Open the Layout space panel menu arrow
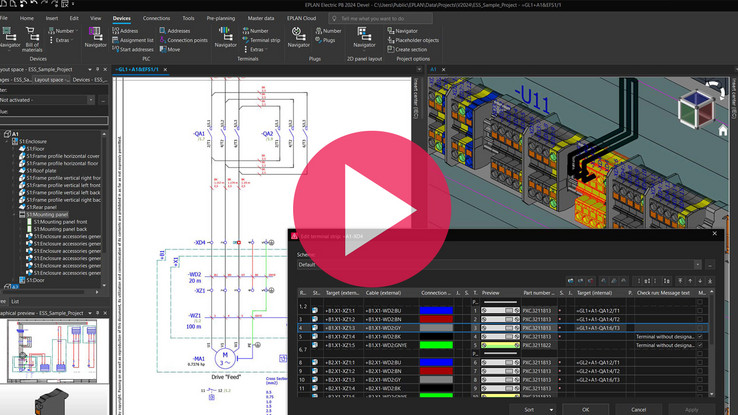Viewport: 738px width, 415px height. [x=90, y=69]
